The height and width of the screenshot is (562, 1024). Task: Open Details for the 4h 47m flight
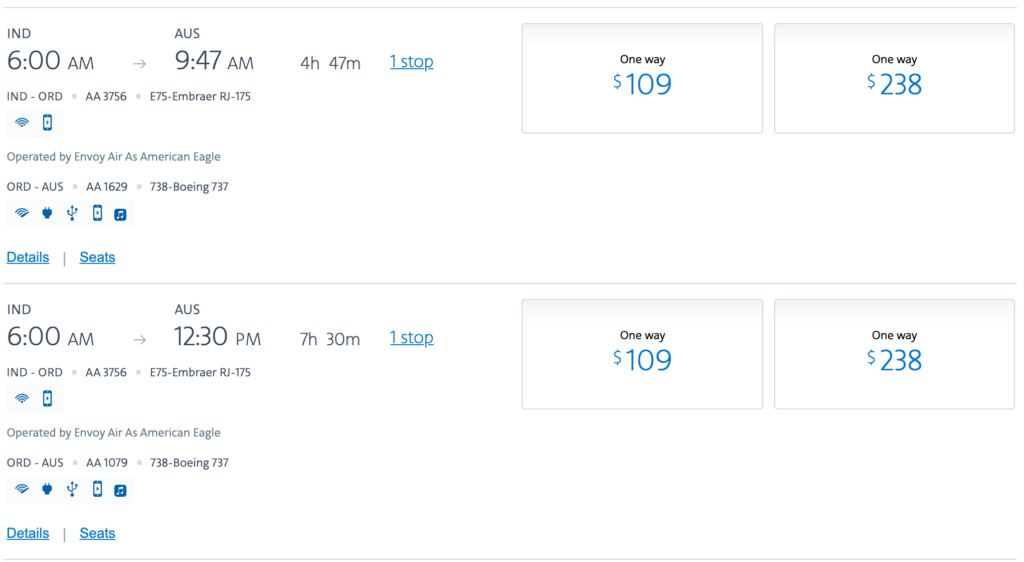(27, 257)
